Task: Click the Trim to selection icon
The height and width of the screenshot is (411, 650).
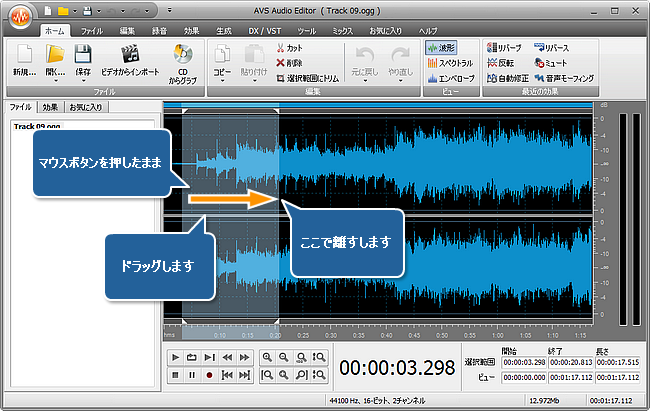Action: click(x=280, y=76)
